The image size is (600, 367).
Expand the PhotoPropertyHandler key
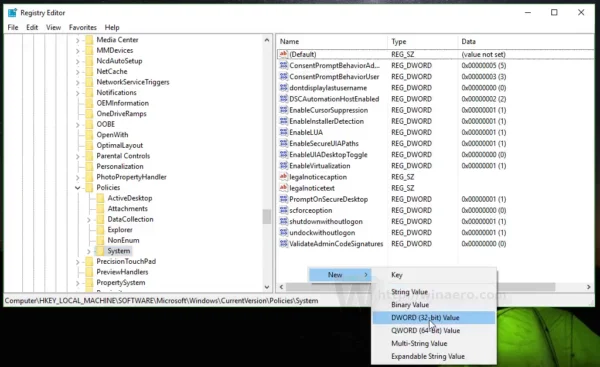pyautogui.click(x=78, y=177)
